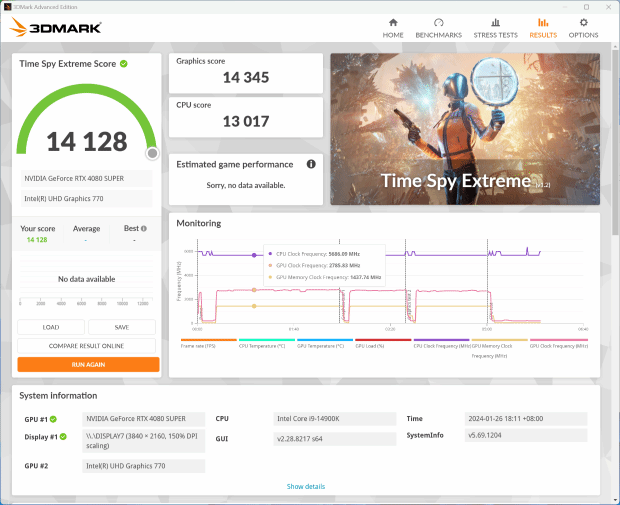Click the CPU score value 13 017

point(246,121)
